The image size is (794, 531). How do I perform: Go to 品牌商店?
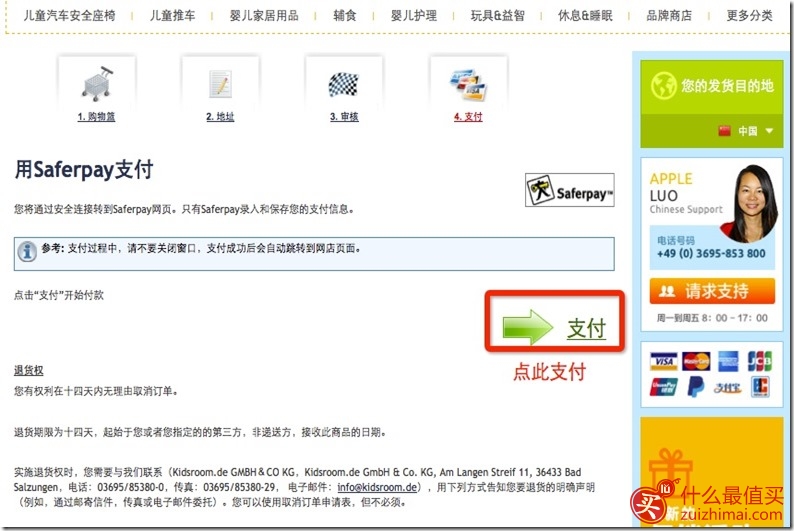(669, 16)
